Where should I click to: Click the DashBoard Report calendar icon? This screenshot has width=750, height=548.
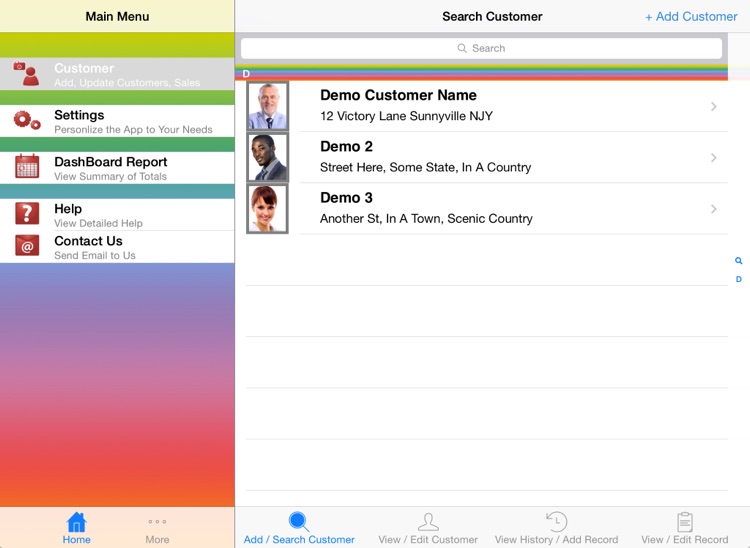pyautogui.click(x=27, y=166)
